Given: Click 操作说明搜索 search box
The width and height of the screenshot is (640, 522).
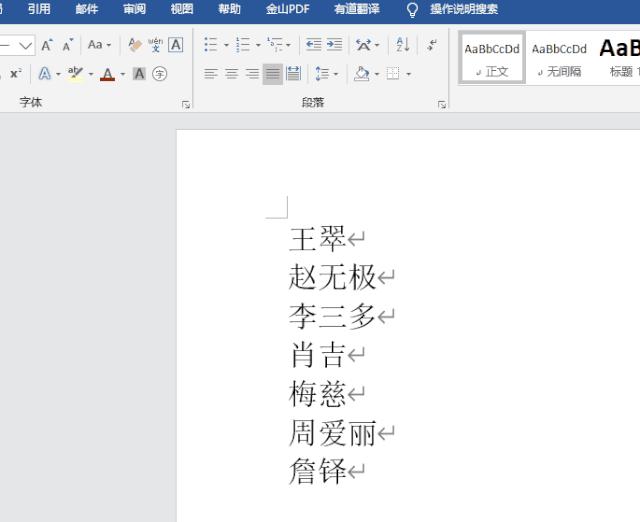Looking at the screenshot, I should tap(464, 9).
